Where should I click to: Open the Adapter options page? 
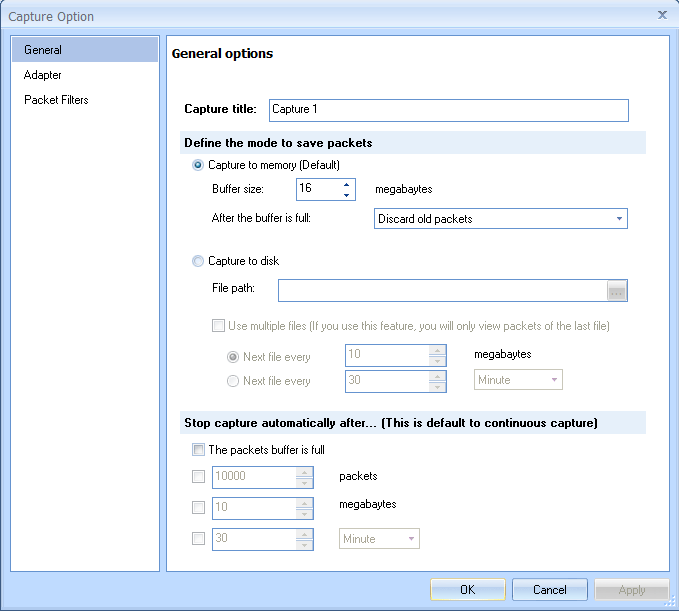point(42,75)
